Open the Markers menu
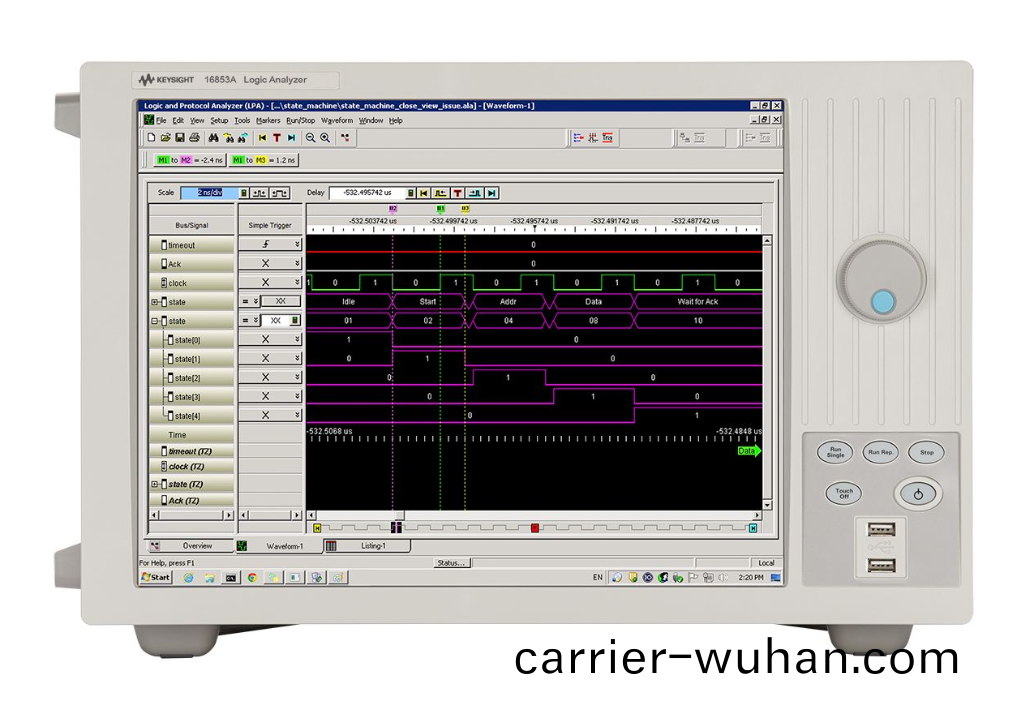Viewport: 1027px width, 703px height. (268, 120)
